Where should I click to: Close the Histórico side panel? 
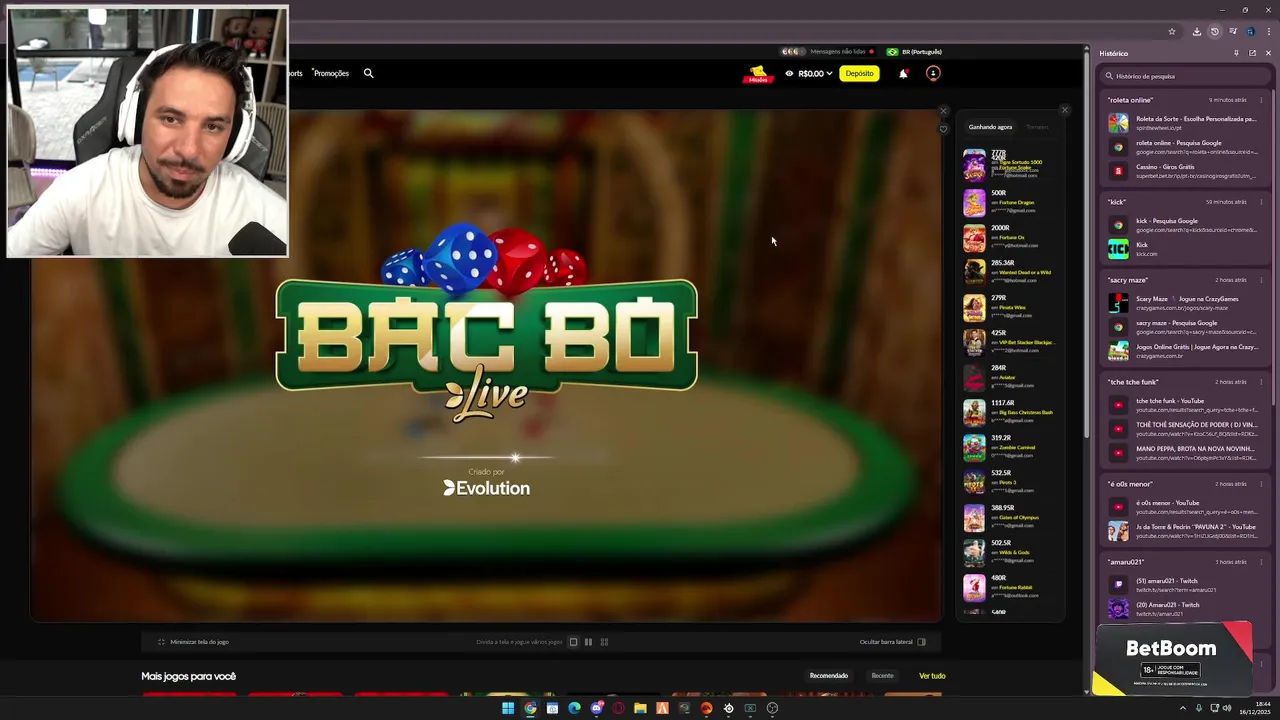point(1268,53)
